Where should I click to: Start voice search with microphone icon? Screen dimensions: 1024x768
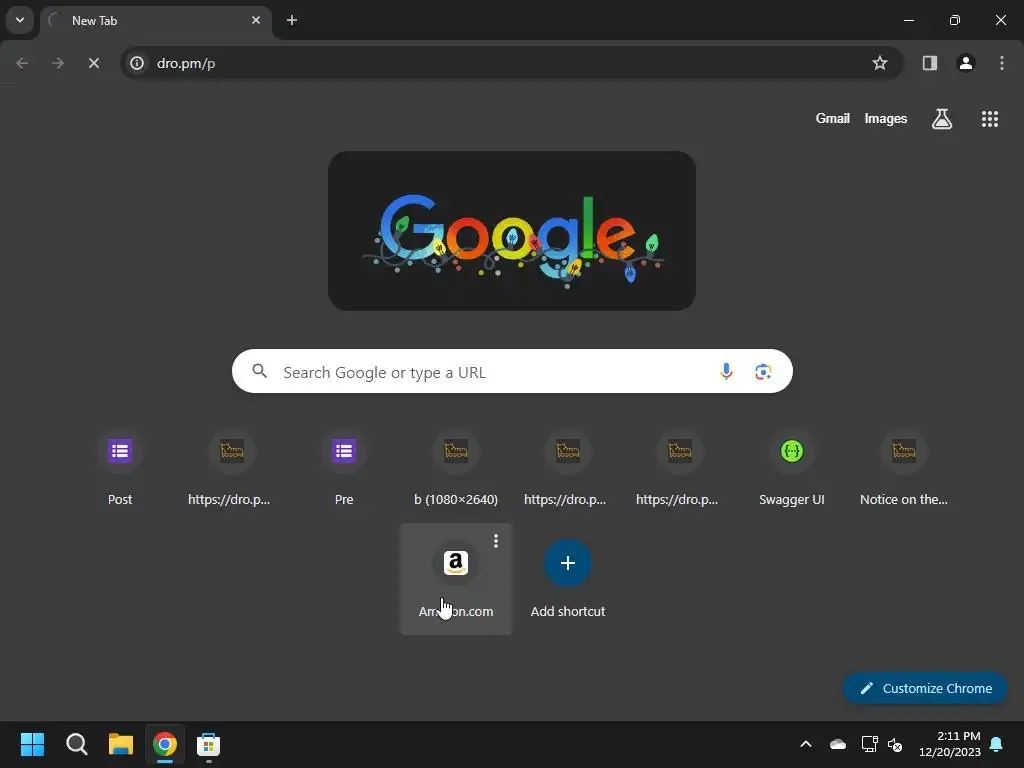click(726, 372)
